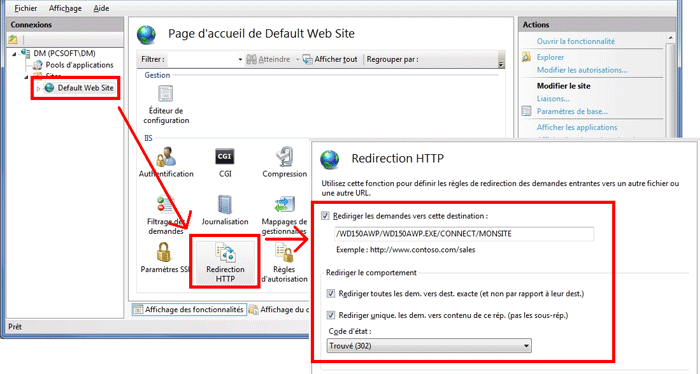Switch to Affichage du contenu tab

(279, 309)
